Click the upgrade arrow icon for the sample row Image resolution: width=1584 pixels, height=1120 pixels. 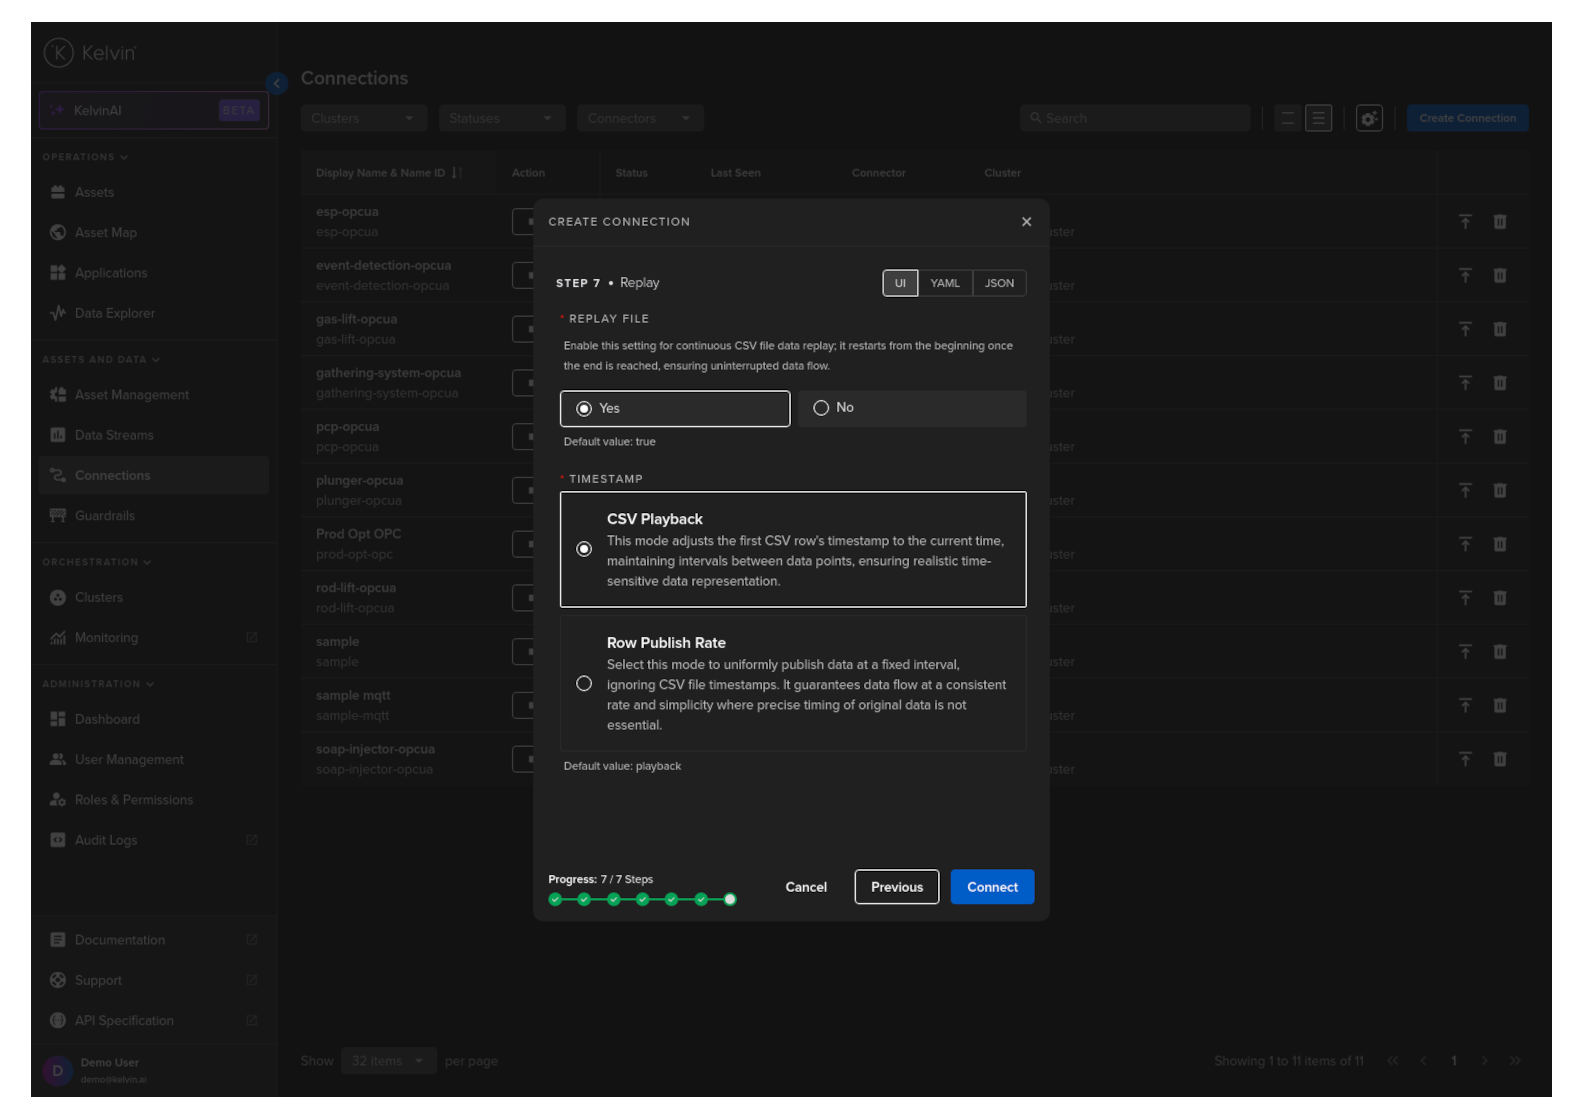tap(1464, 652)
